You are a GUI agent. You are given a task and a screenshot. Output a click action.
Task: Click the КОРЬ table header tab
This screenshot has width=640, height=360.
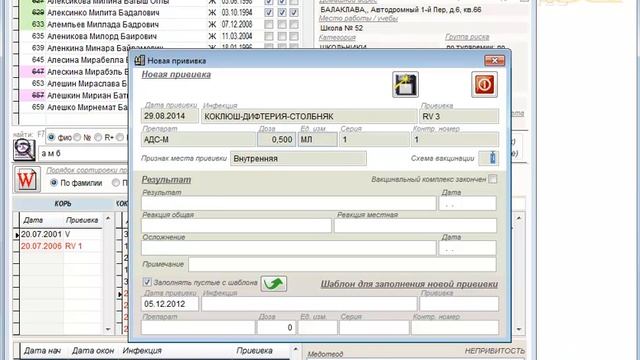(x=62, y=203)
